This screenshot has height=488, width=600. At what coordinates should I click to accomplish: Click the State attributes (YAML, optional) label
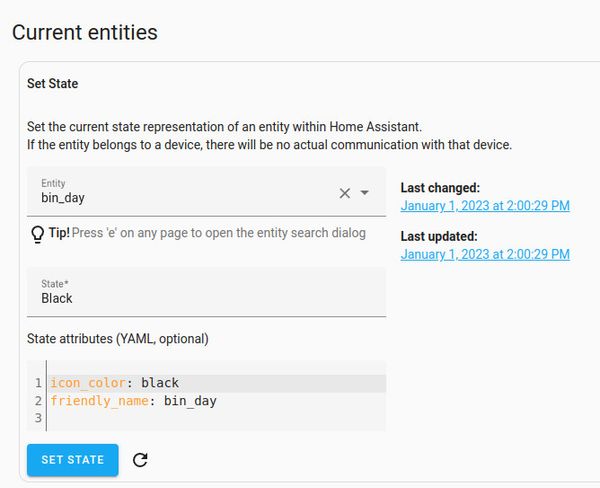(118, 339)
